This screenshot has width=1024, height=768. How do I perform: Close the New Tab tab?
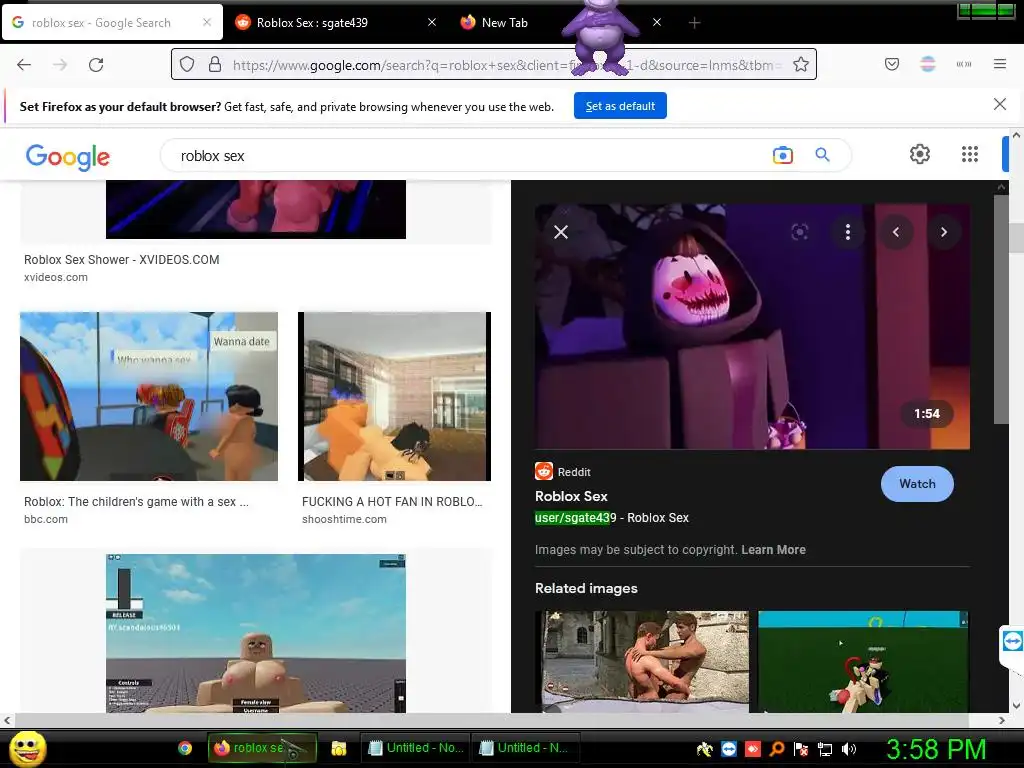point(657,22)
